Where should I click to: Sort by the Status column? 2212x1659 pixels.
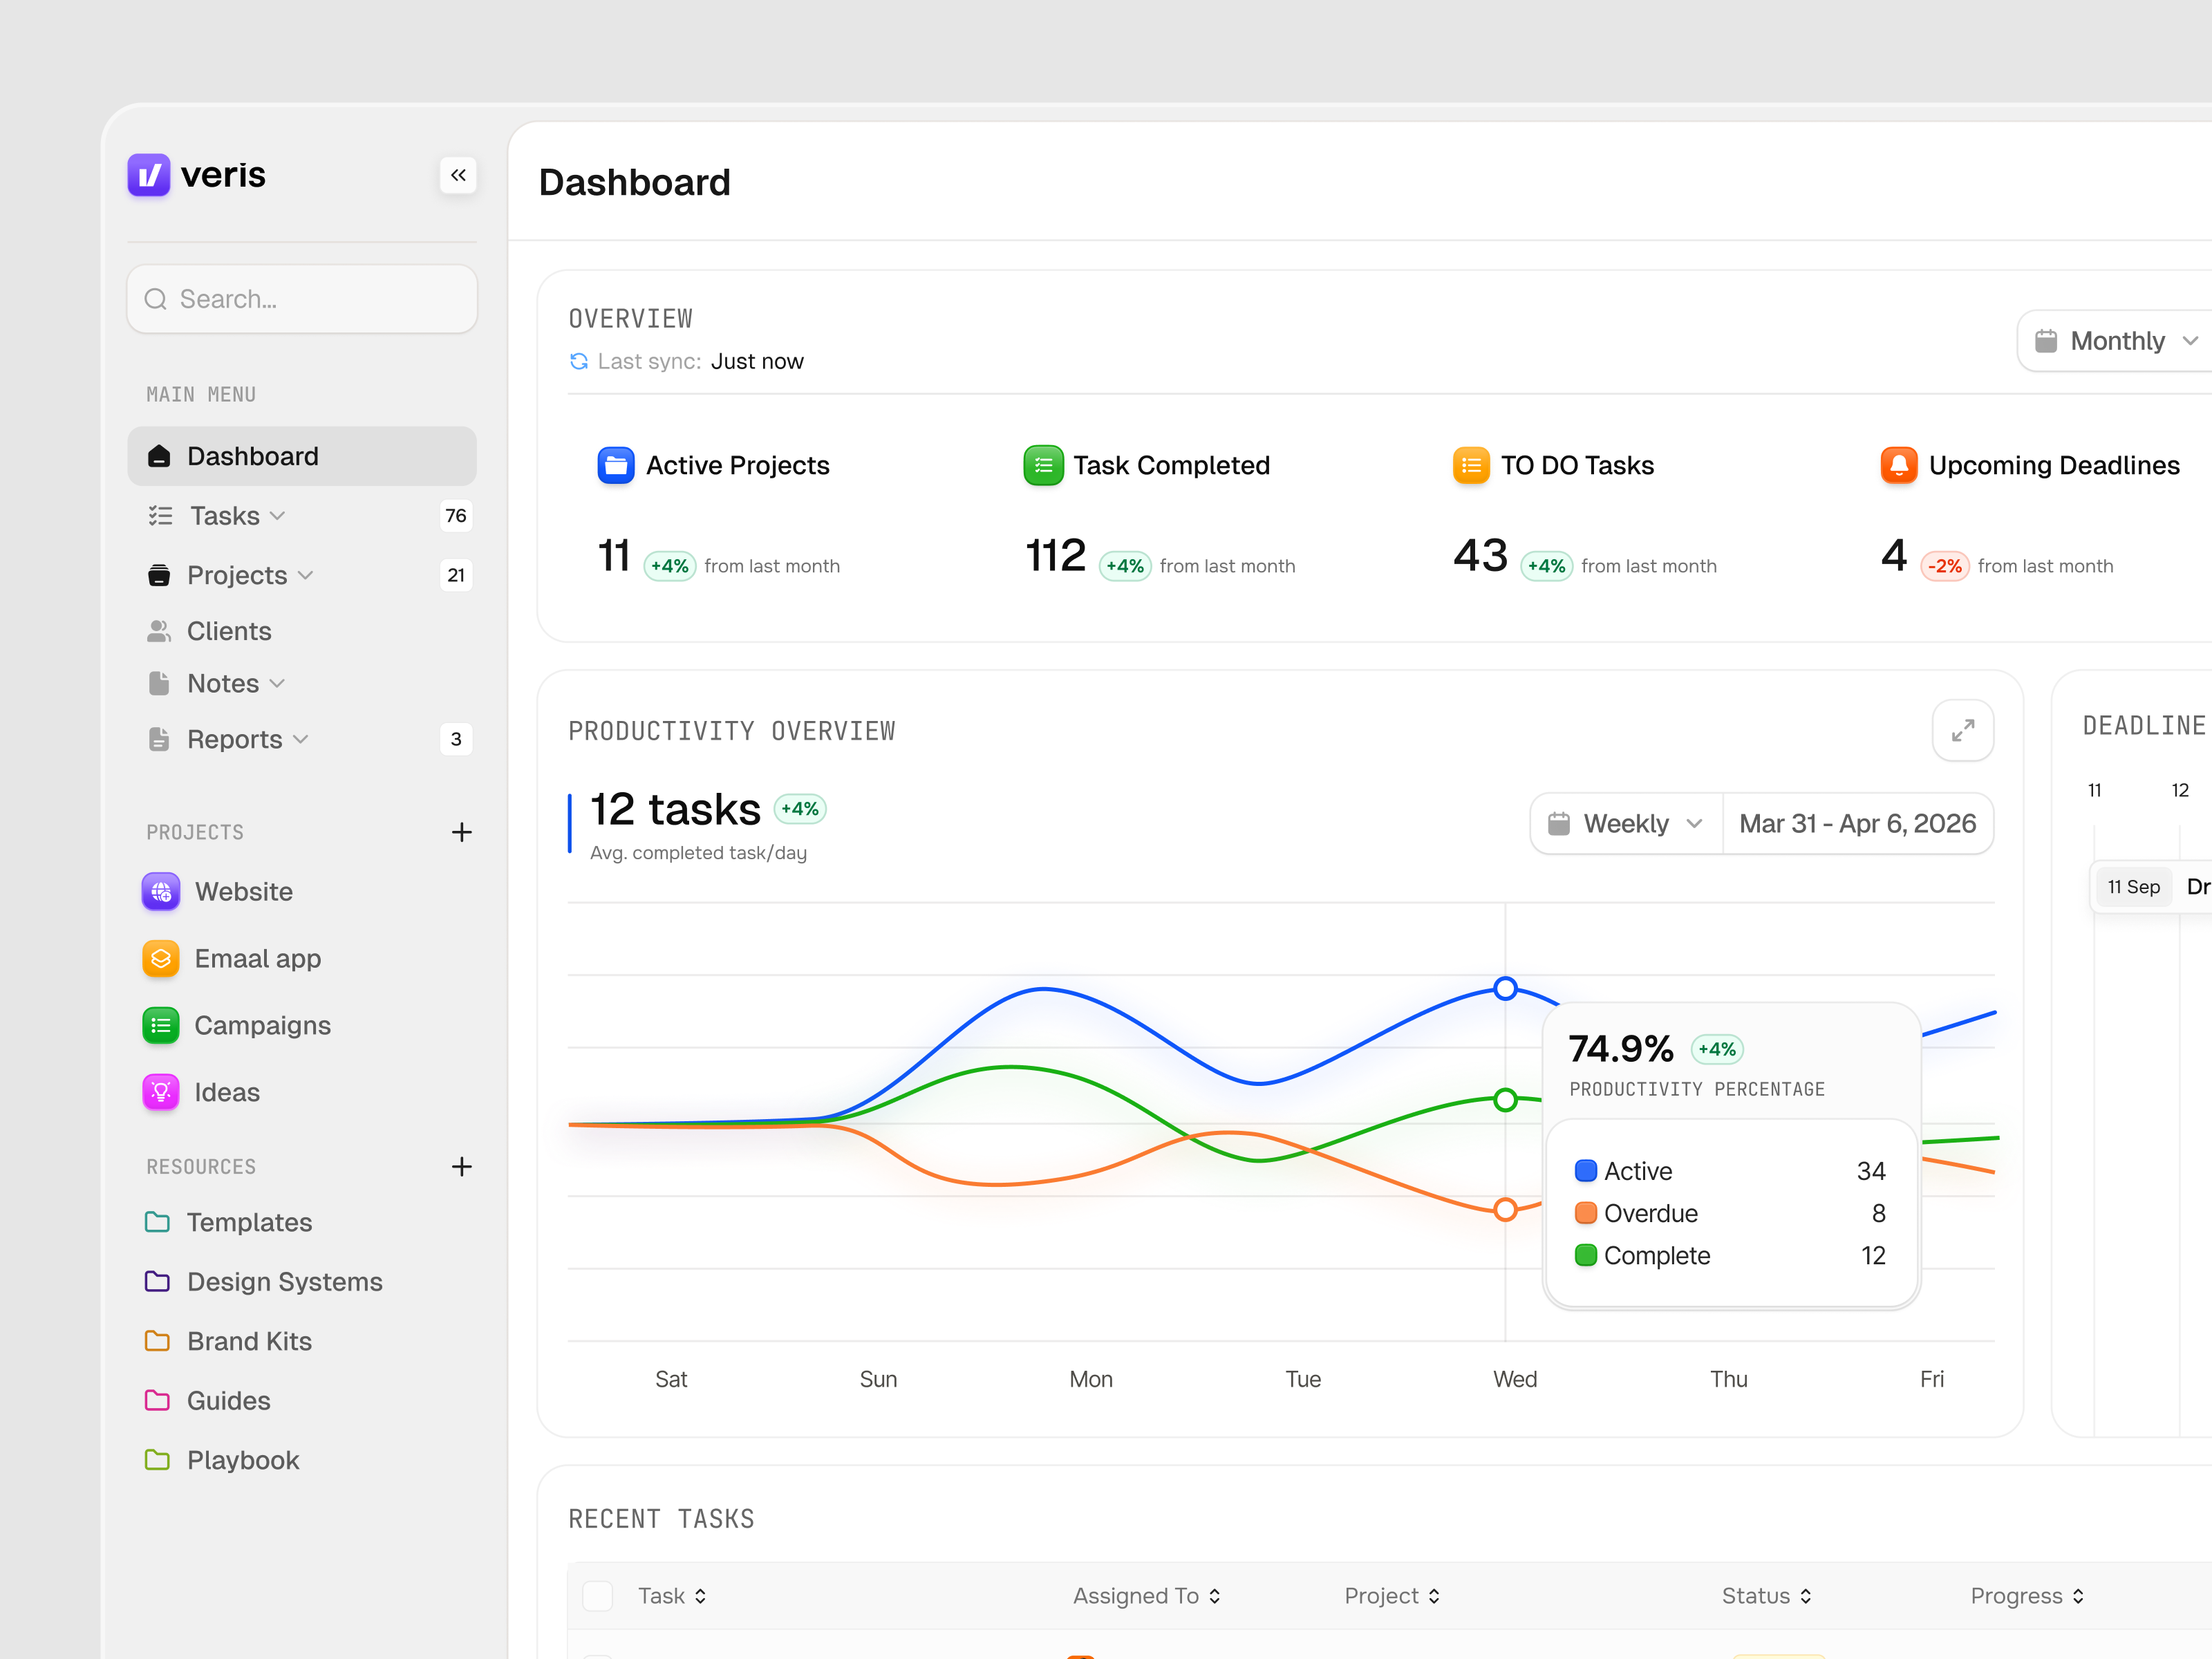tap(1767, 1595)
